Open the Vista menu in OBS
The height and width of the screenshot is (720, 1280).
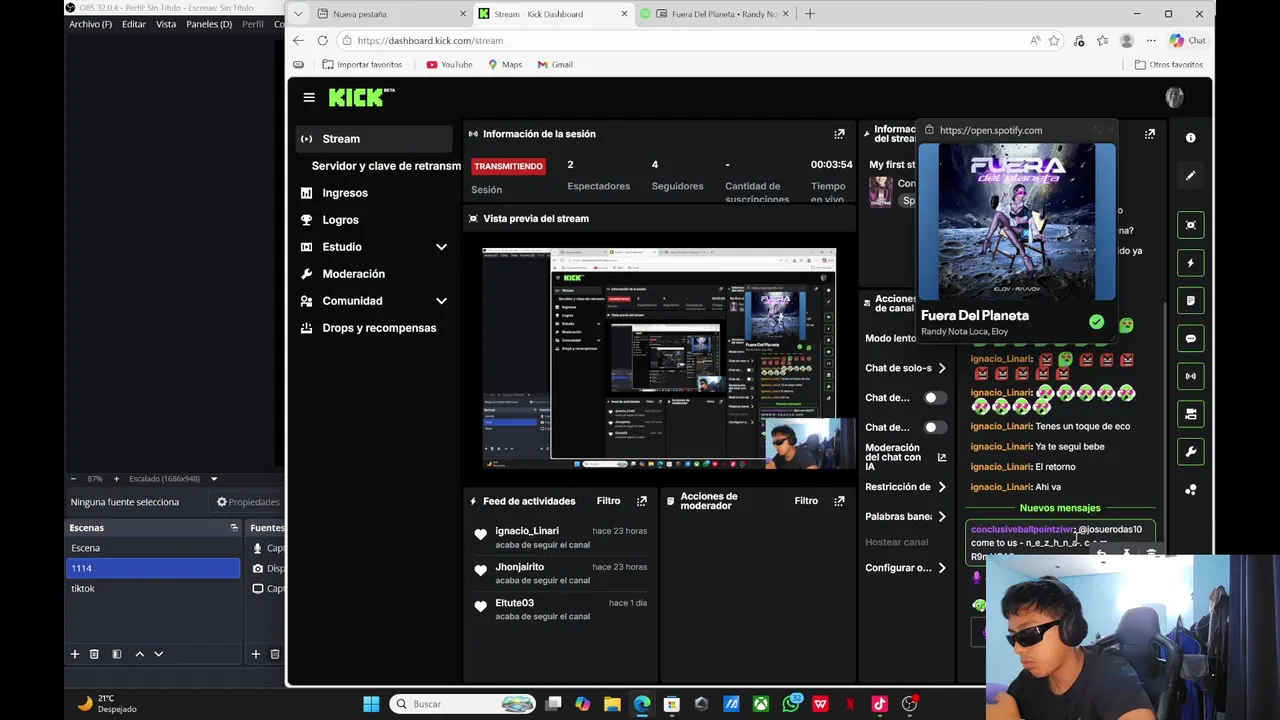point(166,24)
